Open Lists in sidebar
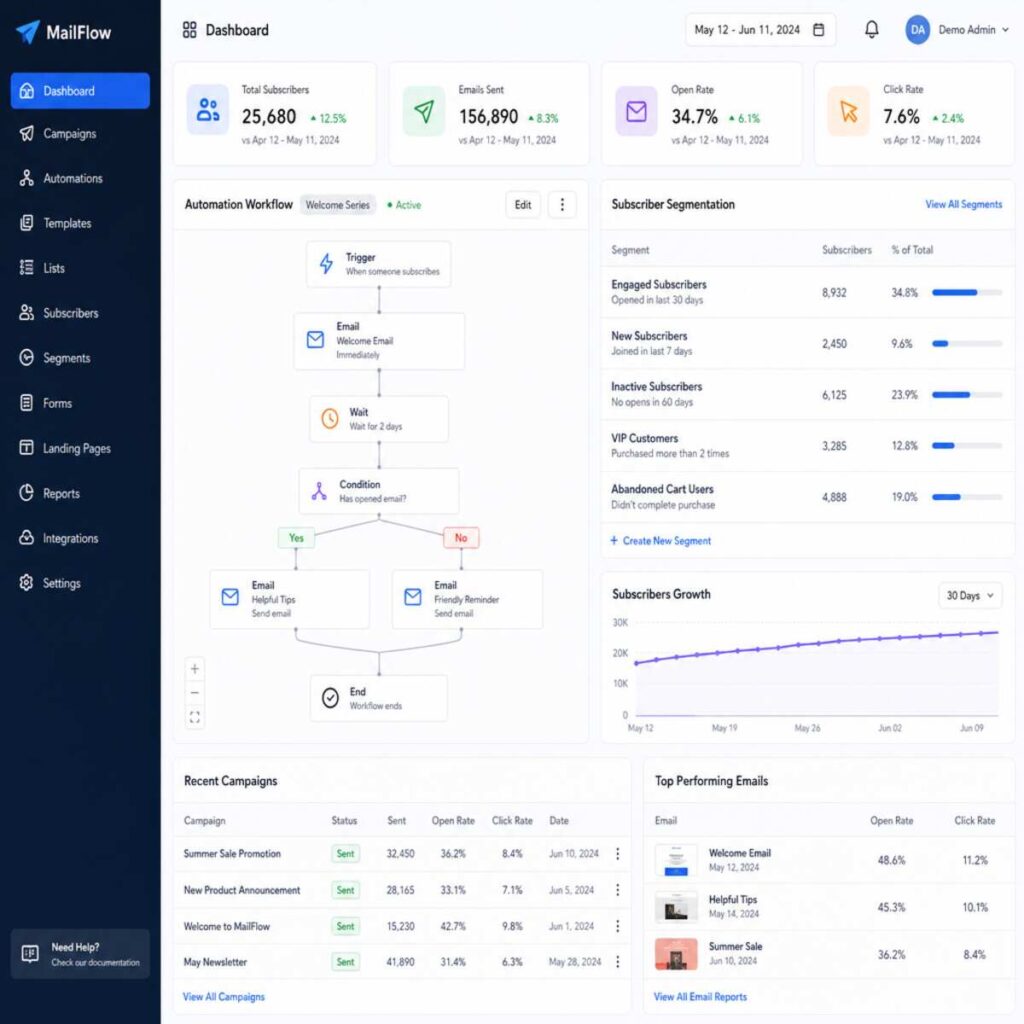The height and width of the screenshot is (1024, 1024). coord(80,268)
